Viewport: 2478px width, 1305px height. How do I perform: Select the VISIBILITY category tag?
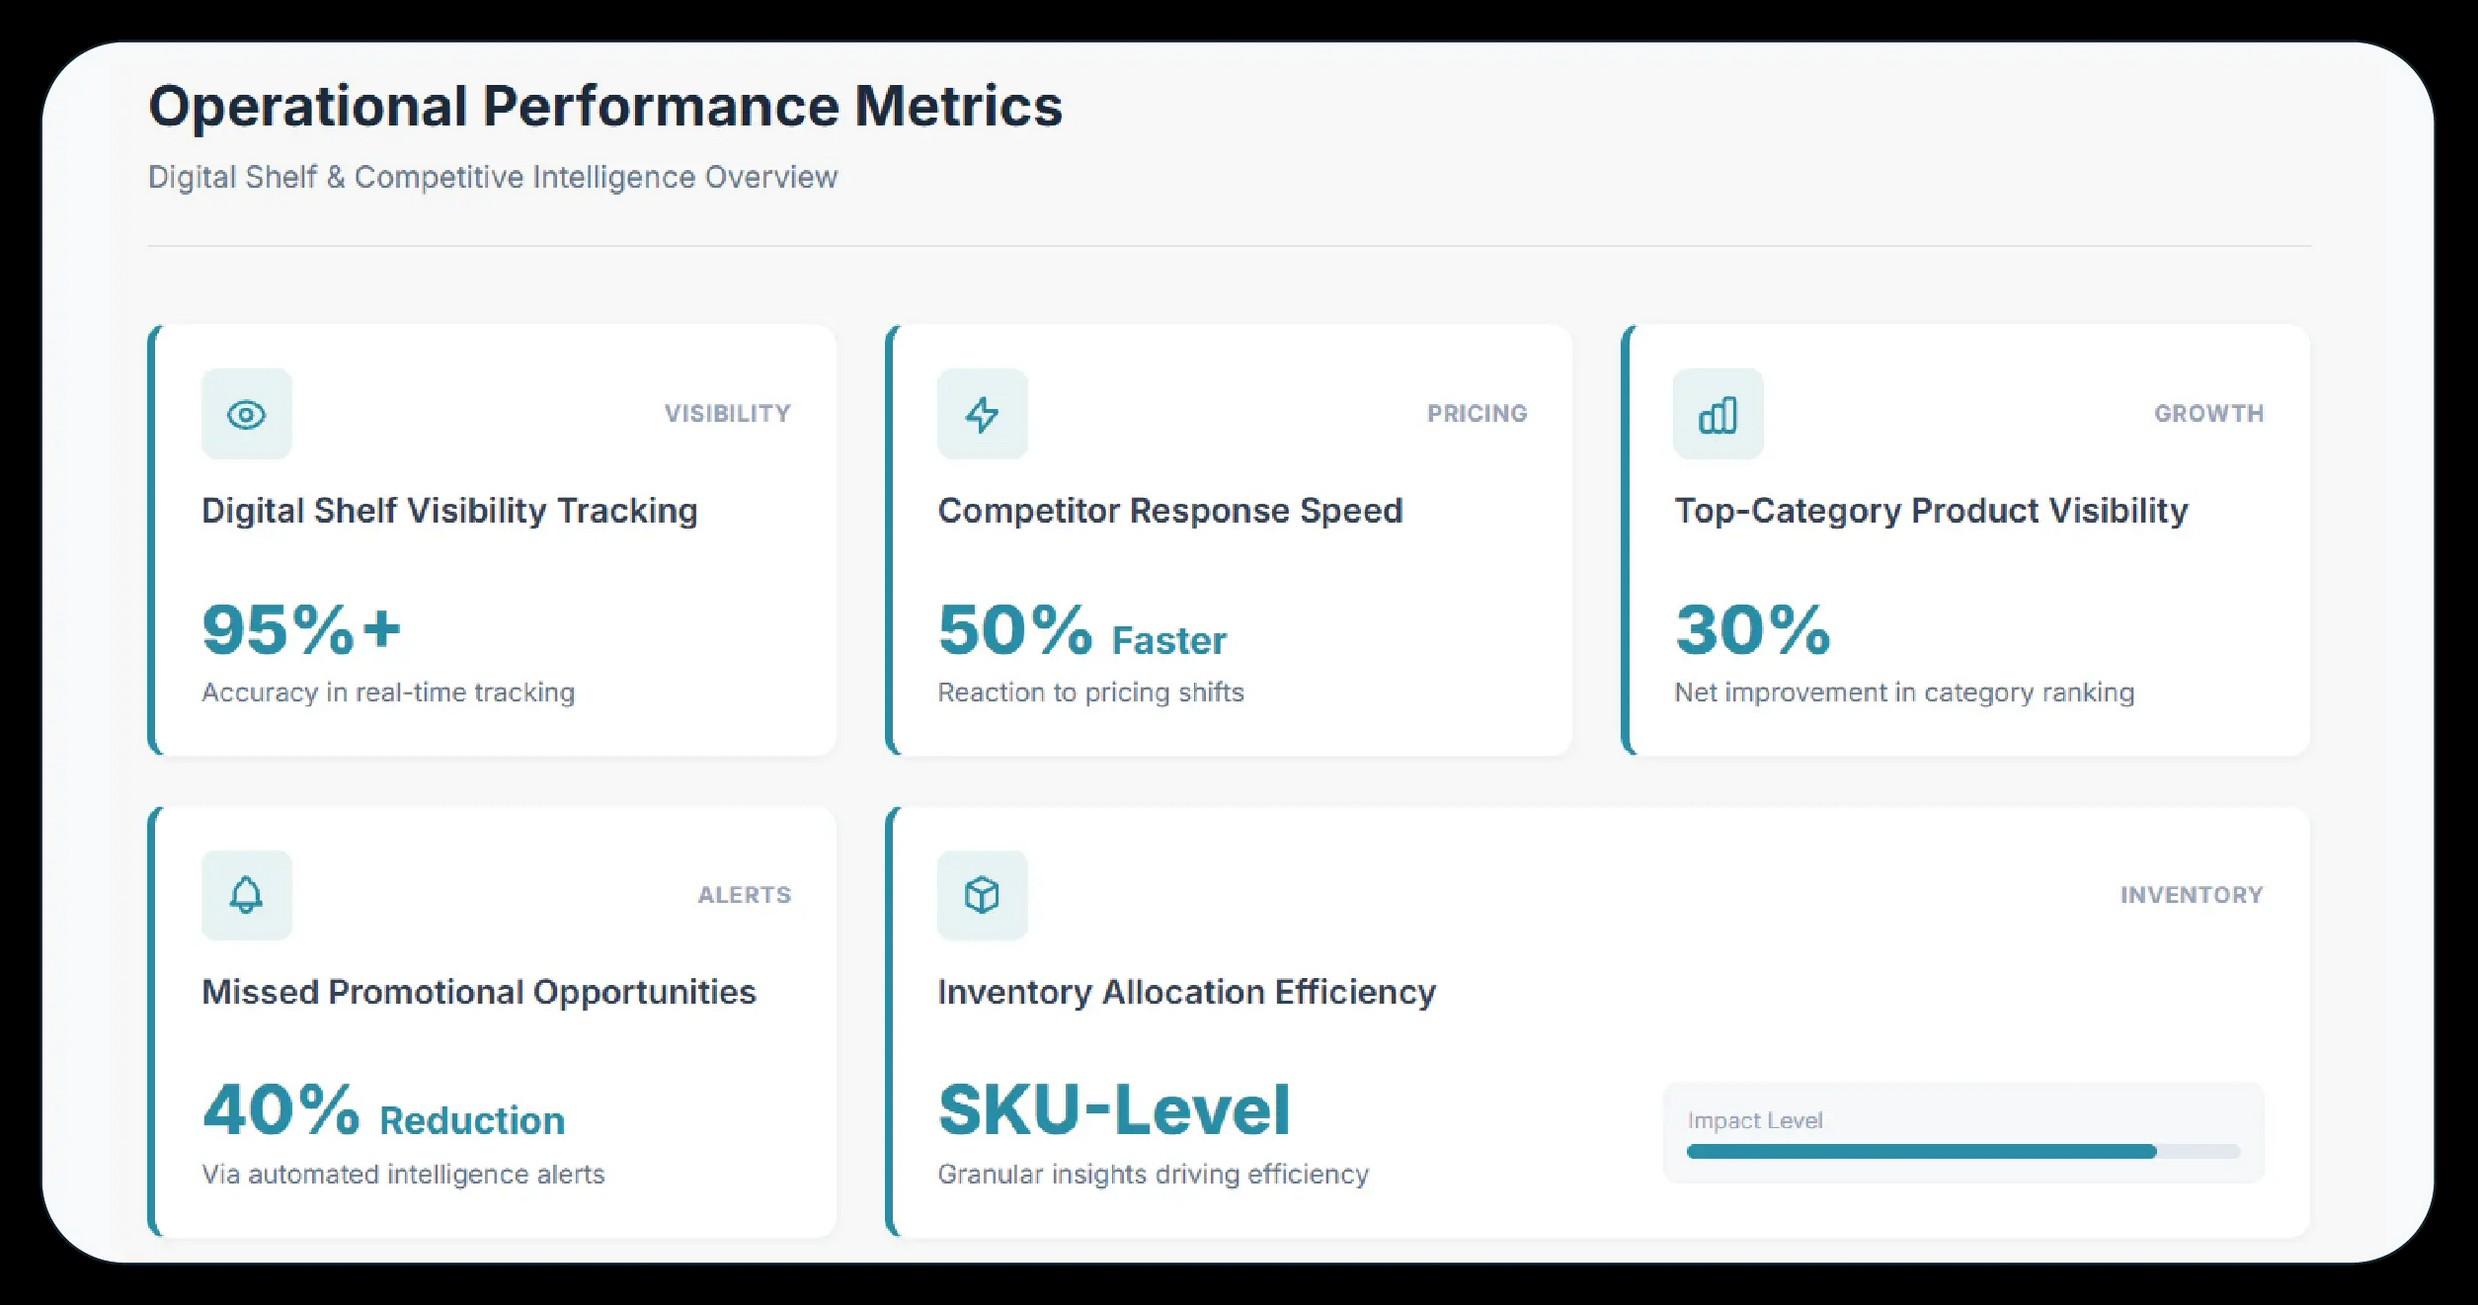(727, 414)
